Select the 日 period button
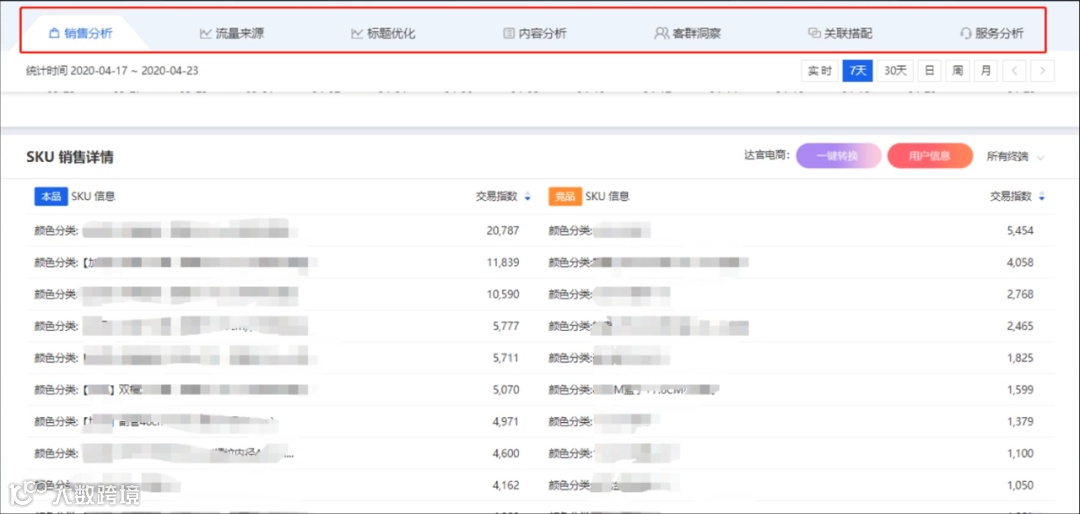This screenshot has width=1080, height=514. point(929,71)
